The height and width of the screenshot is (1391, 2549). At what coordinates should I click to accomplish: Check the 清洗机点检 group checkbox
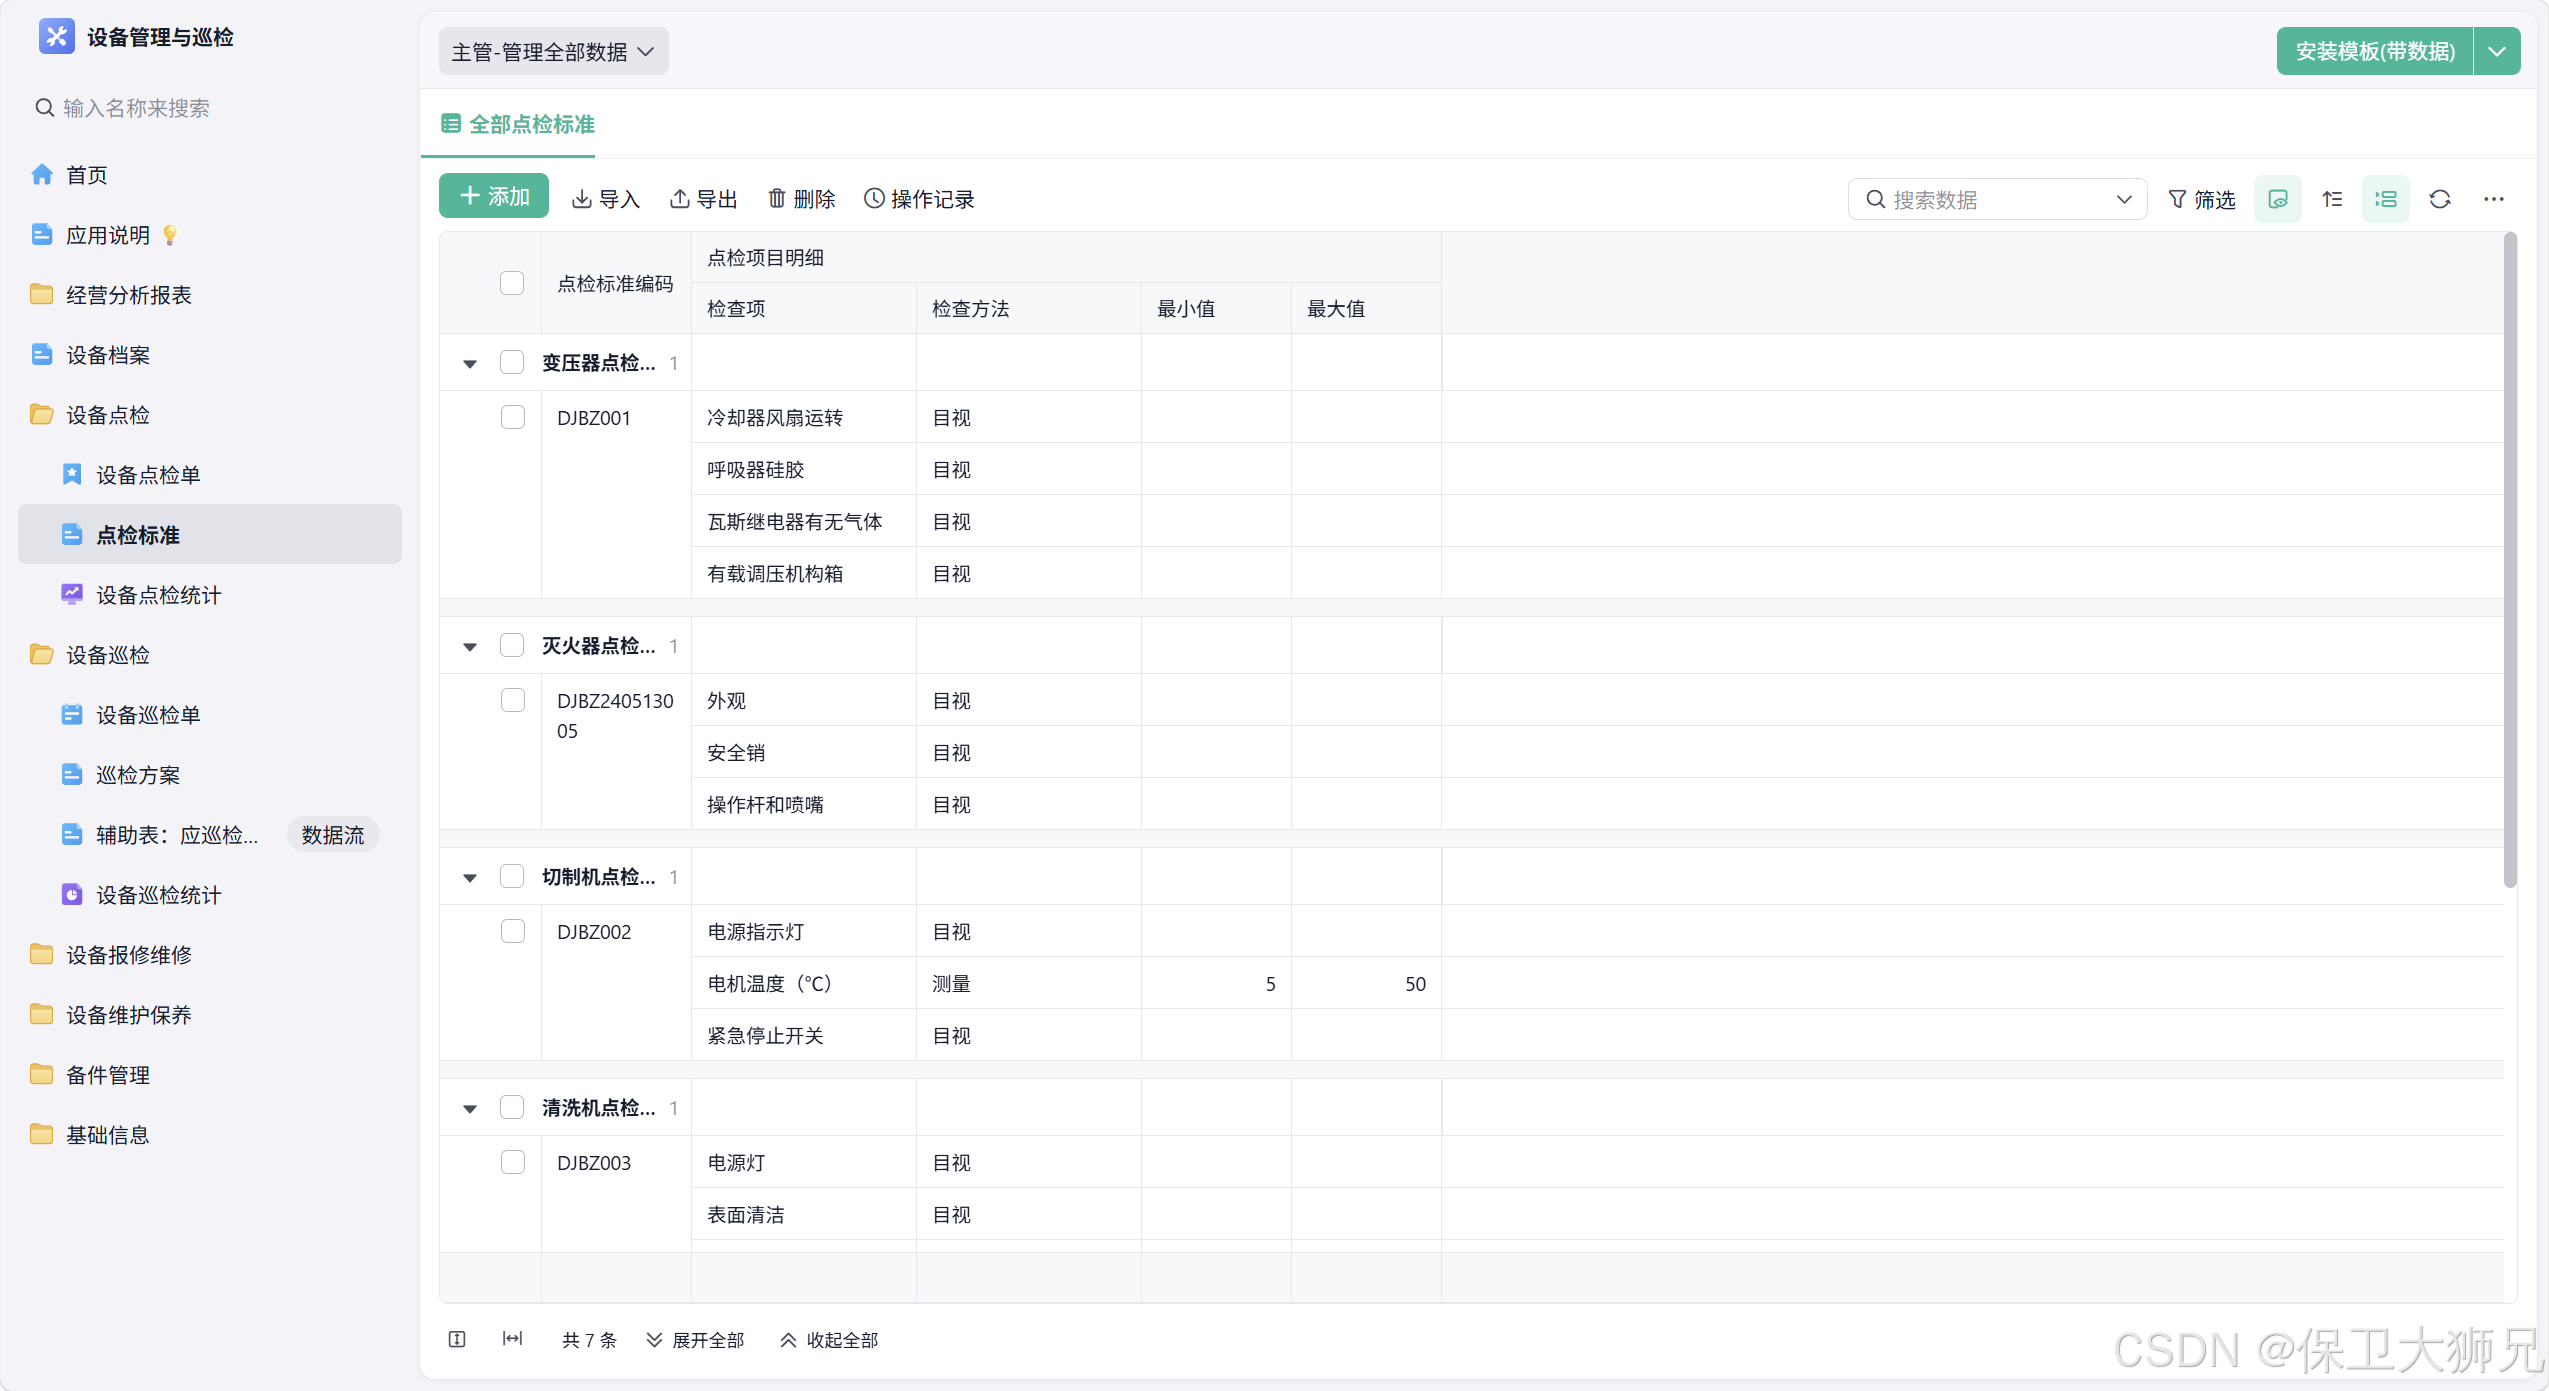click(x=512, y=1107)
